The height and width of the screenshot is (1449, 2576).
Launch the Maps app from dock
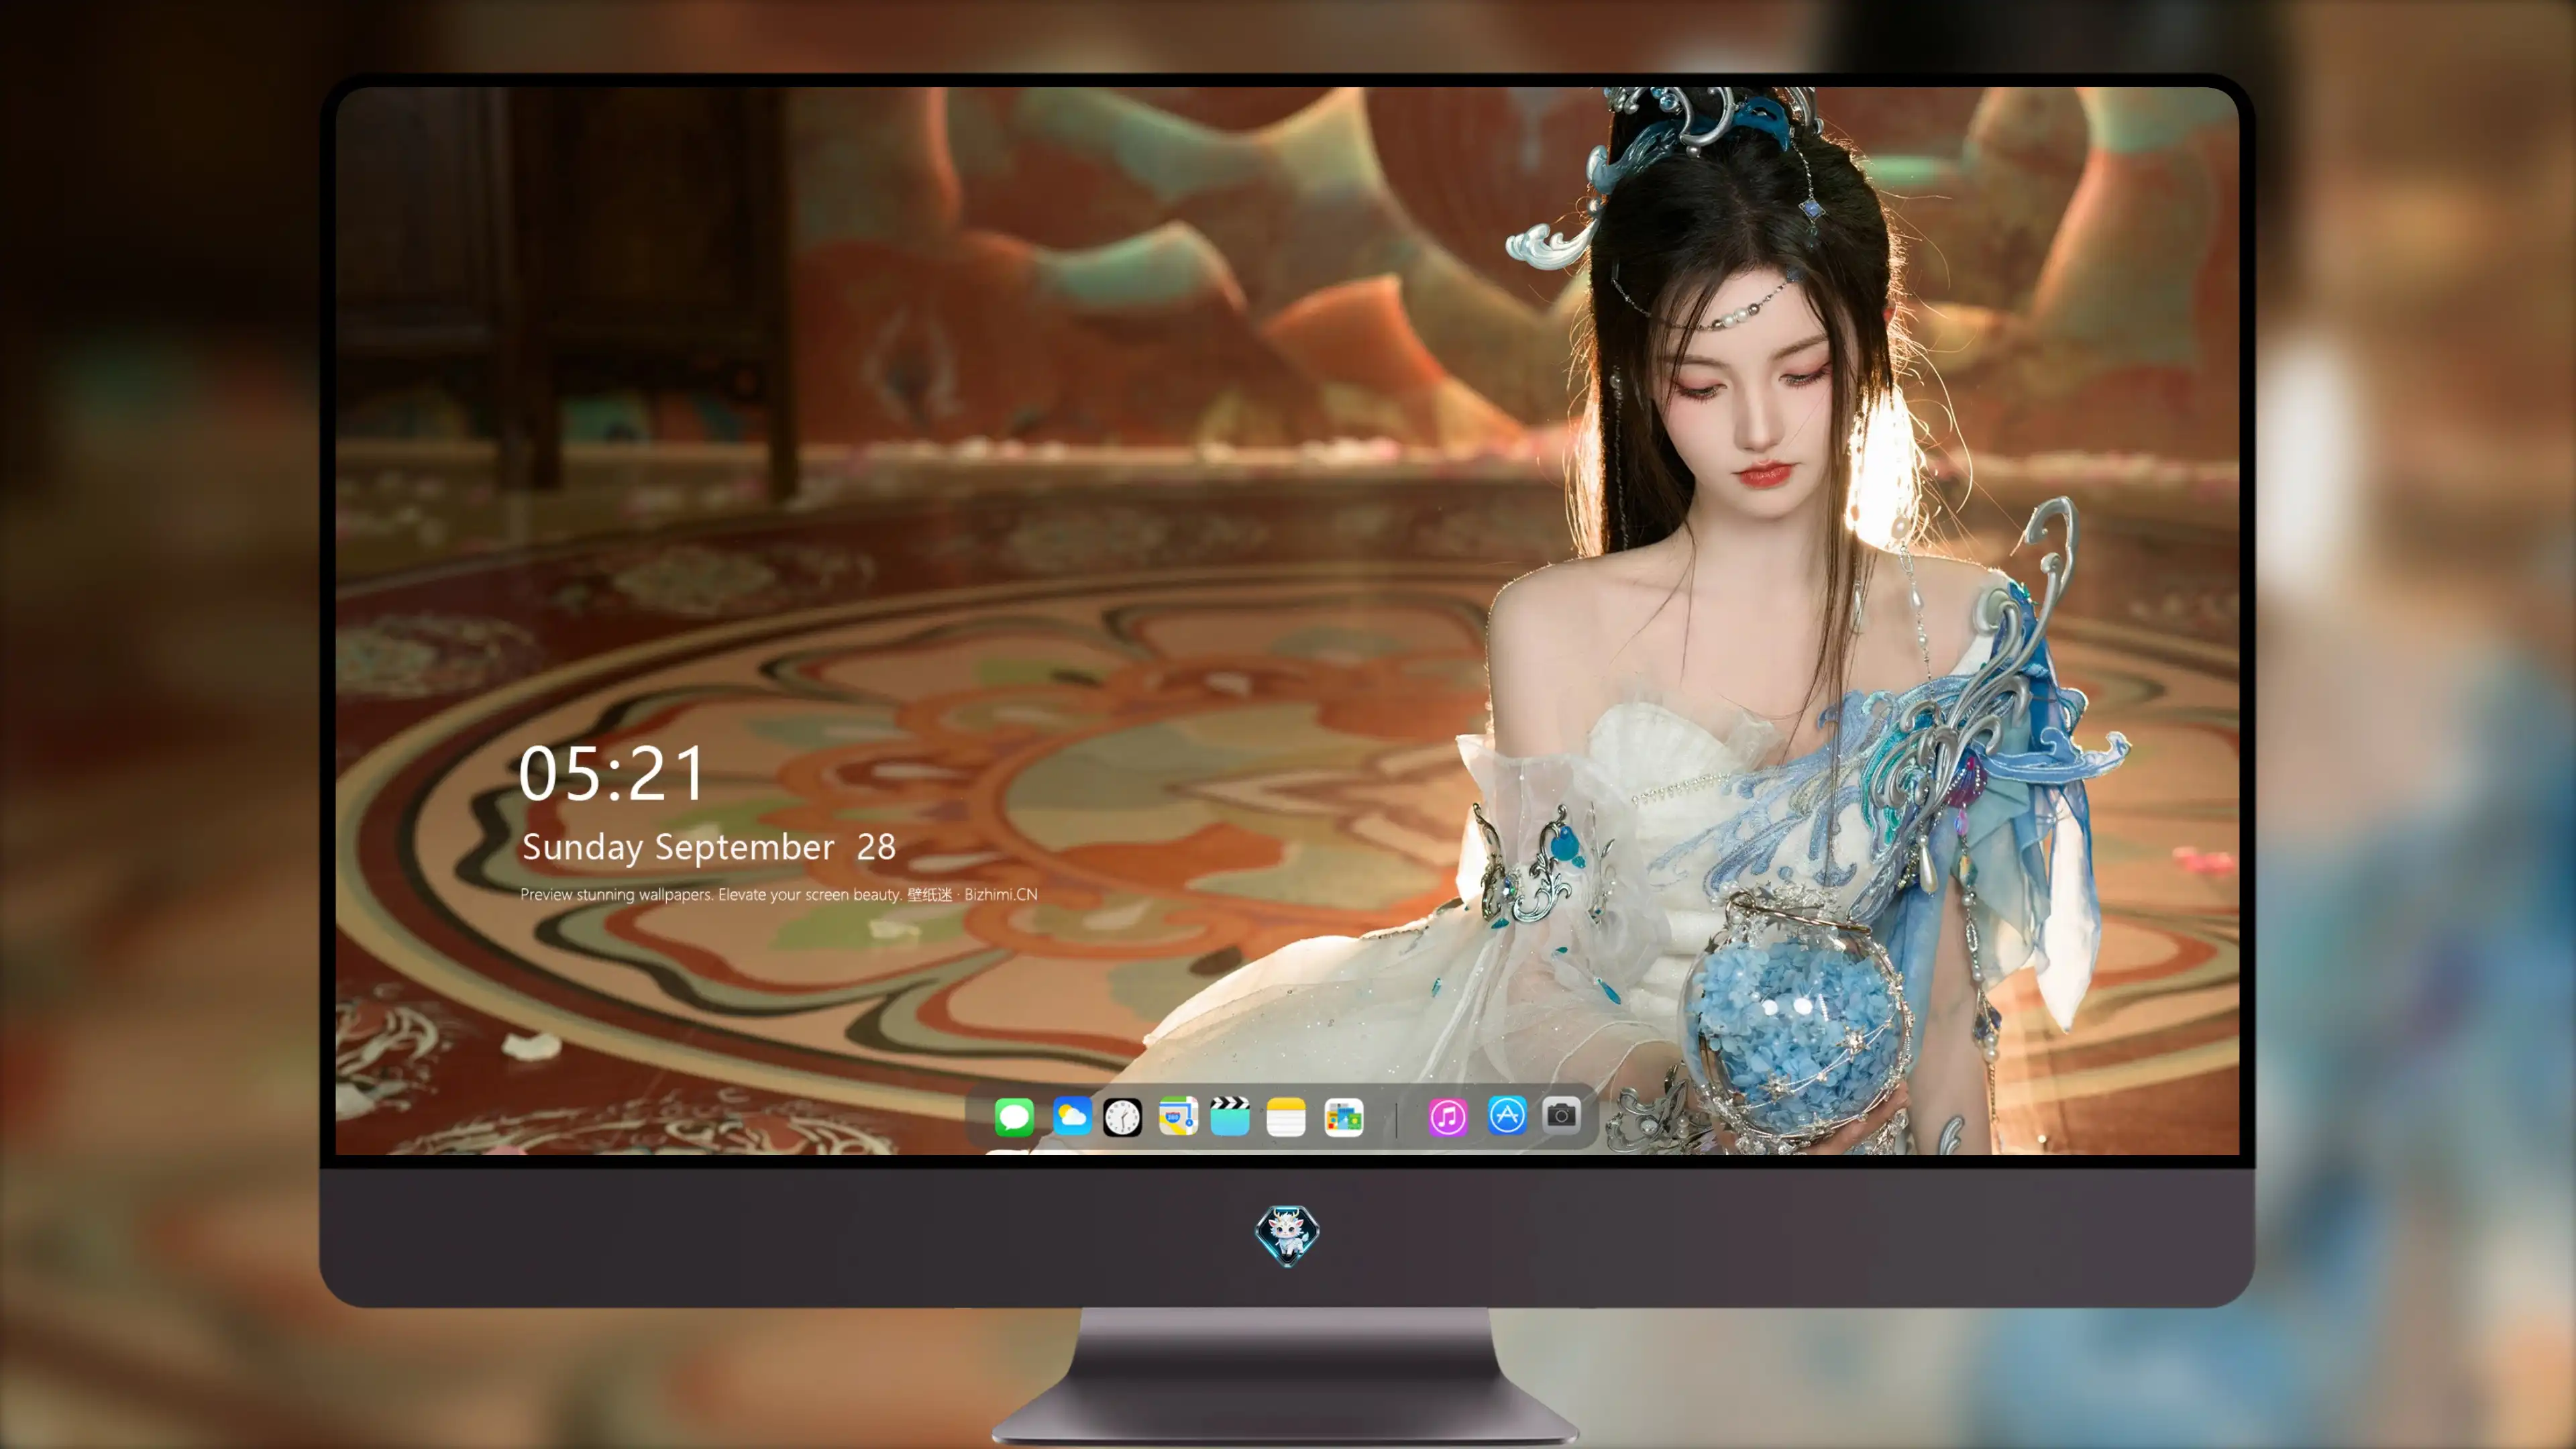1178,1116
